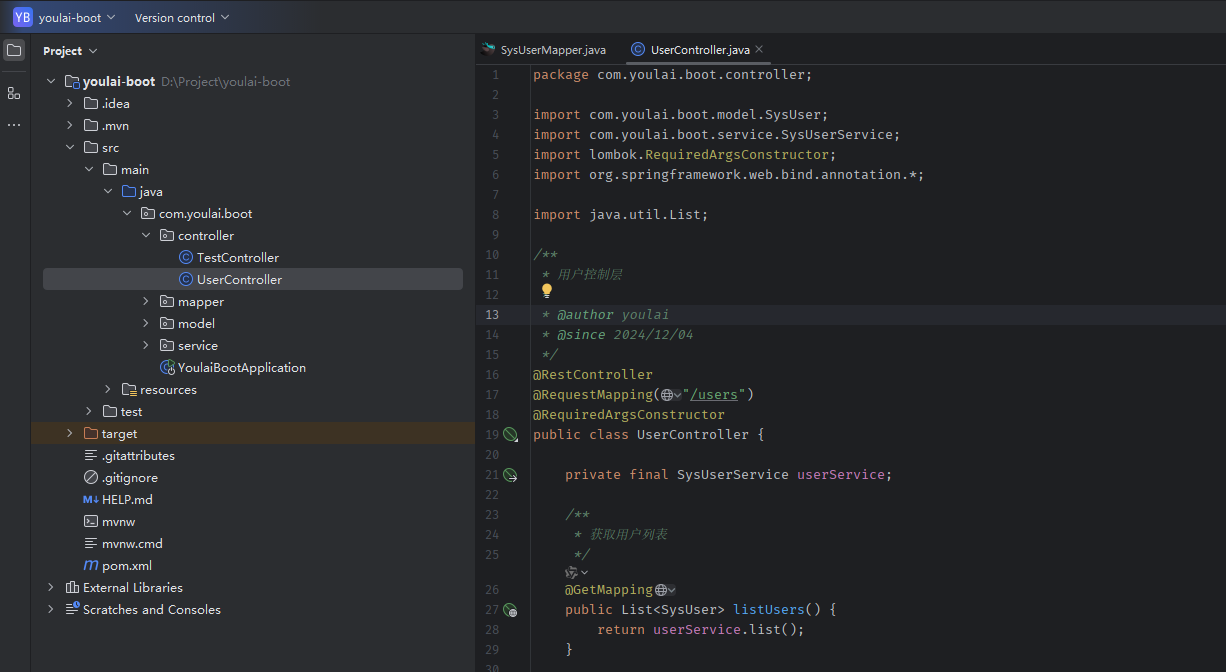The height and width of the screenshot is (672, 1226).
Task: Switch to SysUserMapper.java tab
Action: 544,49
